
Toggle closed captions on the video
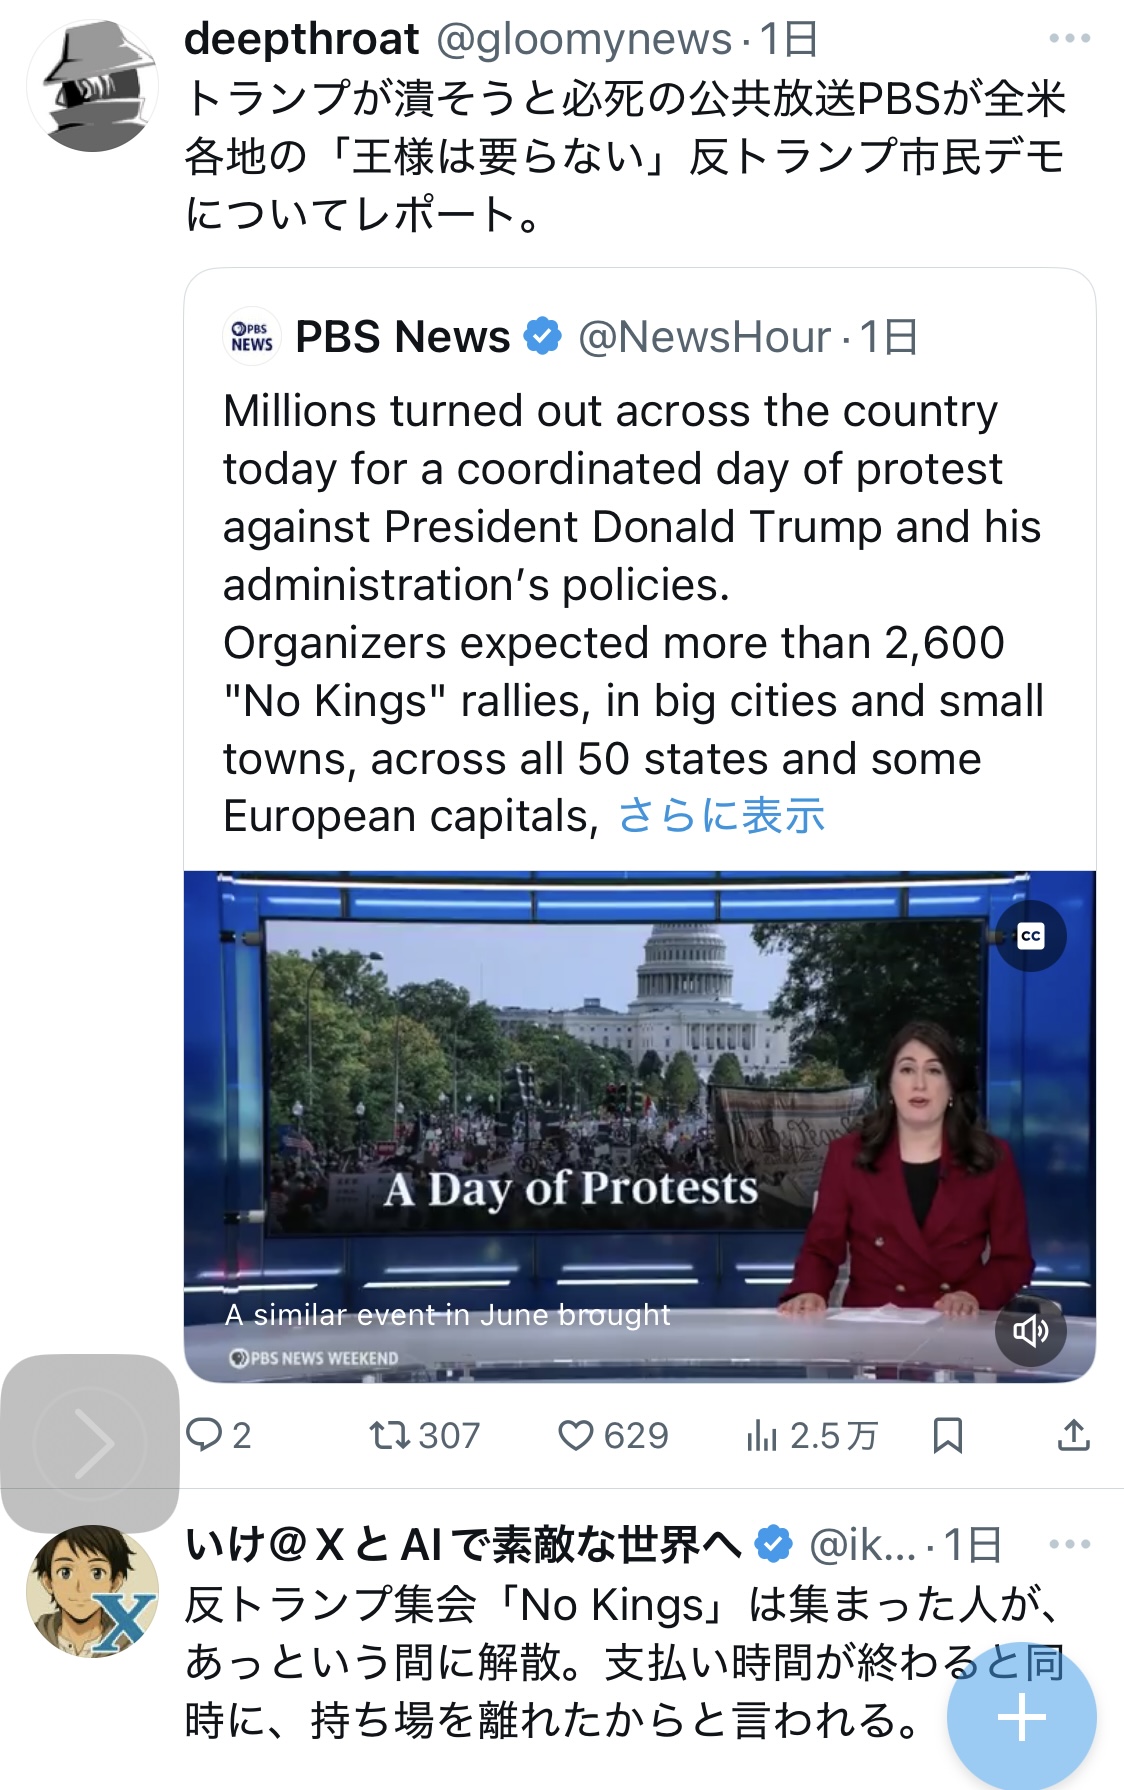(x=1030, y=937)
